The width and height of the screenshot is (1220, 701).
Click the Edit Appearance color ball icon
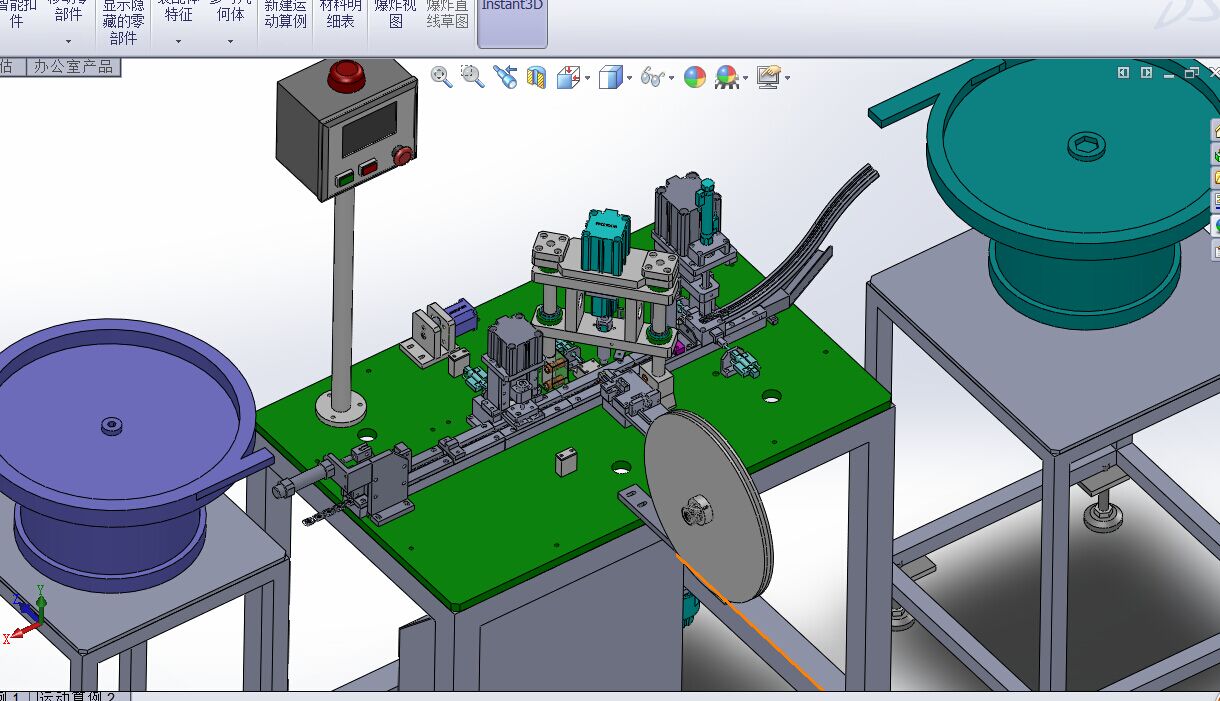[x=695, y=77]
